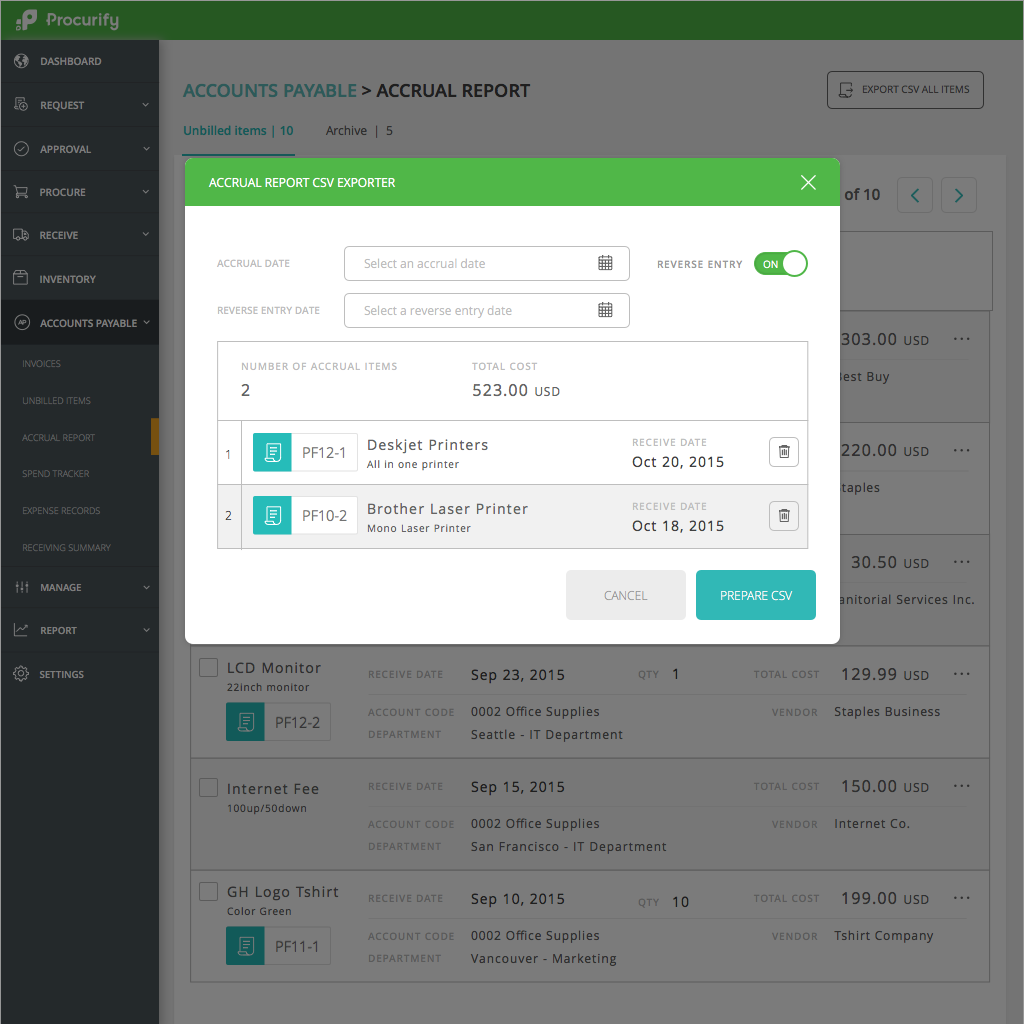Screen dimensions: 1024x1024
Task: Open Receiving Summary in the sidebar
Action: 66,547
